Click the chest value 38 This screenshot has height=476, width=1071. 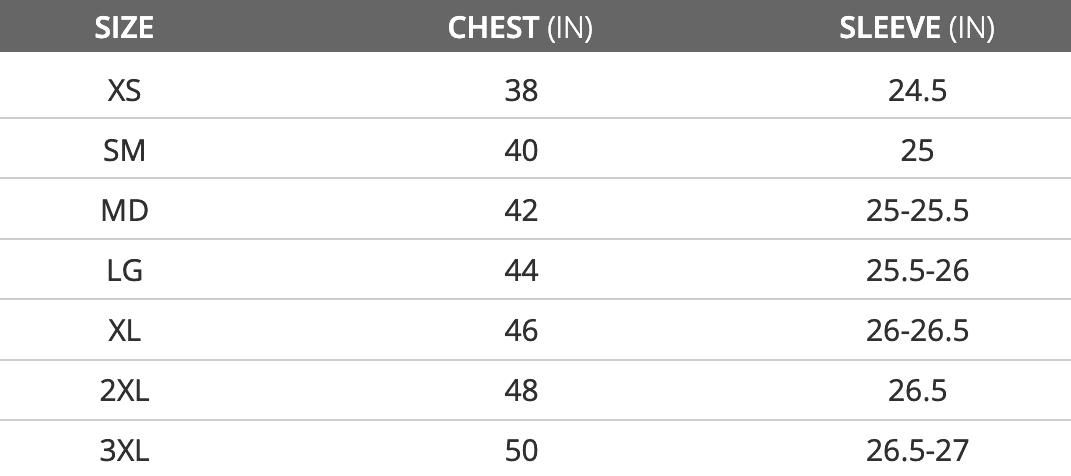(x=521, y=90)
